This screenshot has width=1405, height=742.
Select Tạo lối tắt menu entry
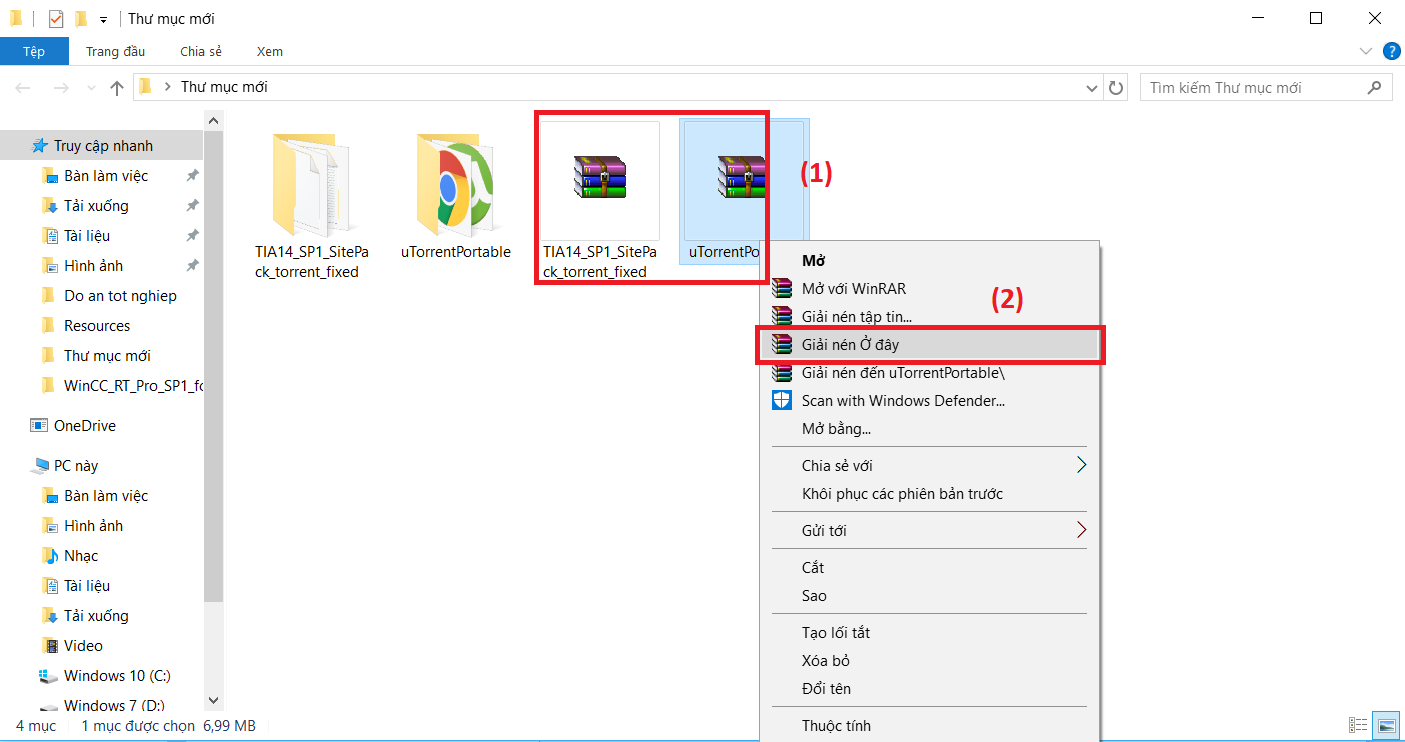pyautogui.click(x=930, y=632)
